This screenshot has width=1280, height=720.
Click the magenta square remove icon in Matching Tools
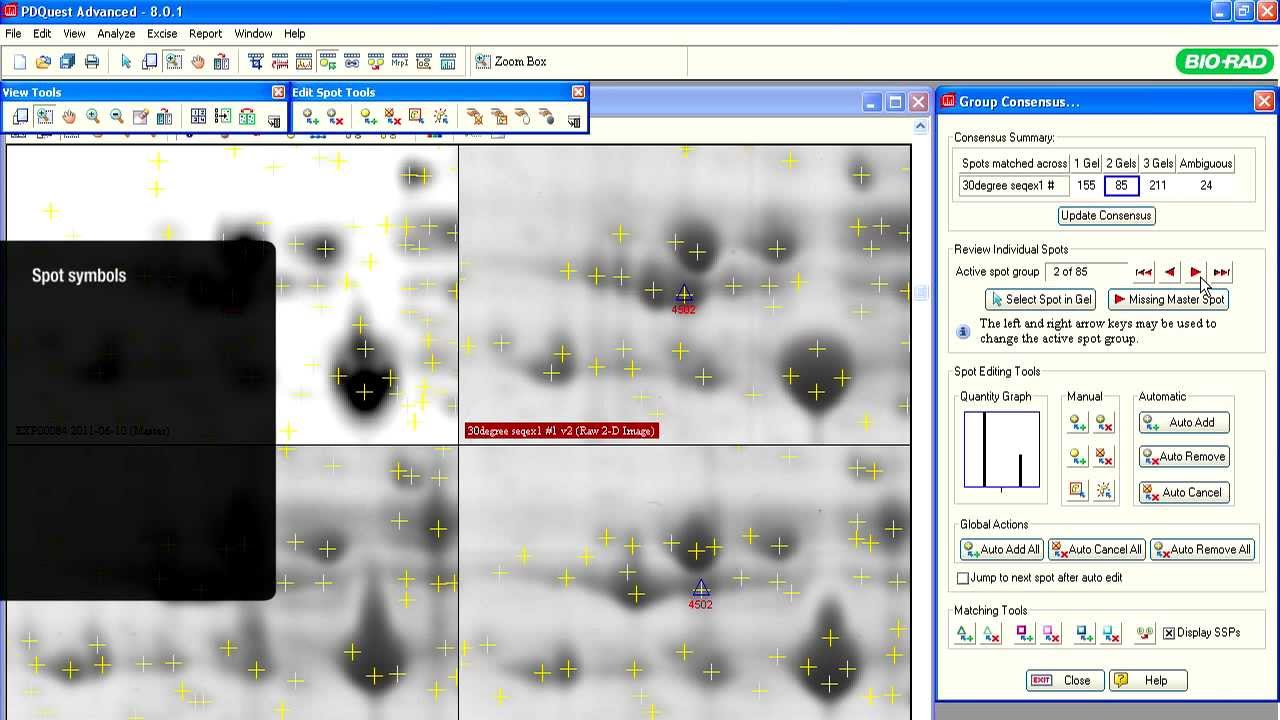[x=1051, y=633]
